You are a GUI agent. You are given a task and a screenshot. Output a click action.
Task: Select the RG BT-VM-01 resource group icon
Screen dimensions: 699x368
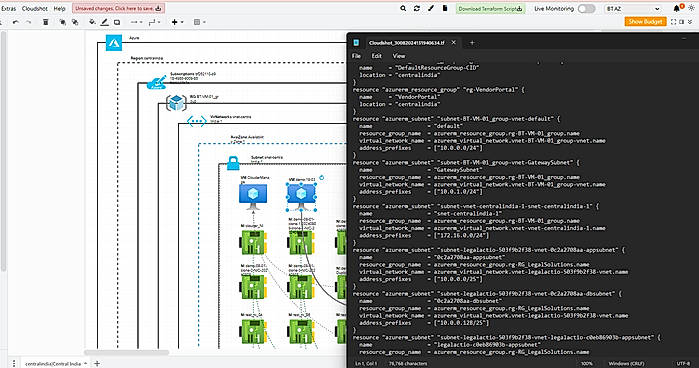tap(176, 103)
